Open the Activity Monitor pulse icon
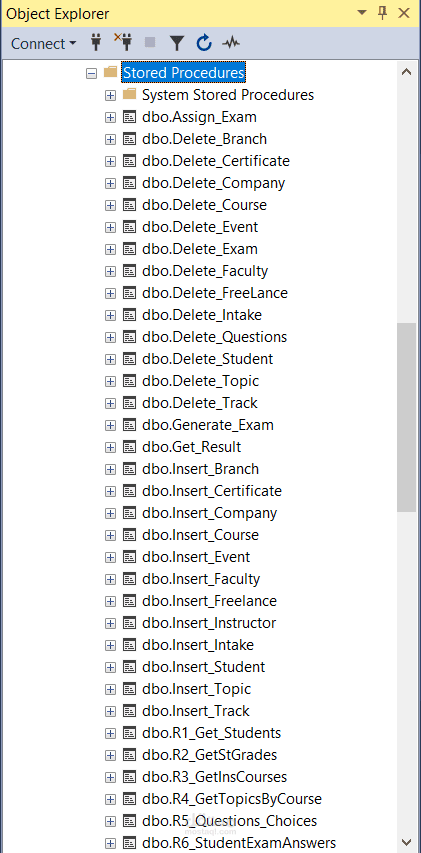Viewport: 421px width, 853px height. pos(231,43)
